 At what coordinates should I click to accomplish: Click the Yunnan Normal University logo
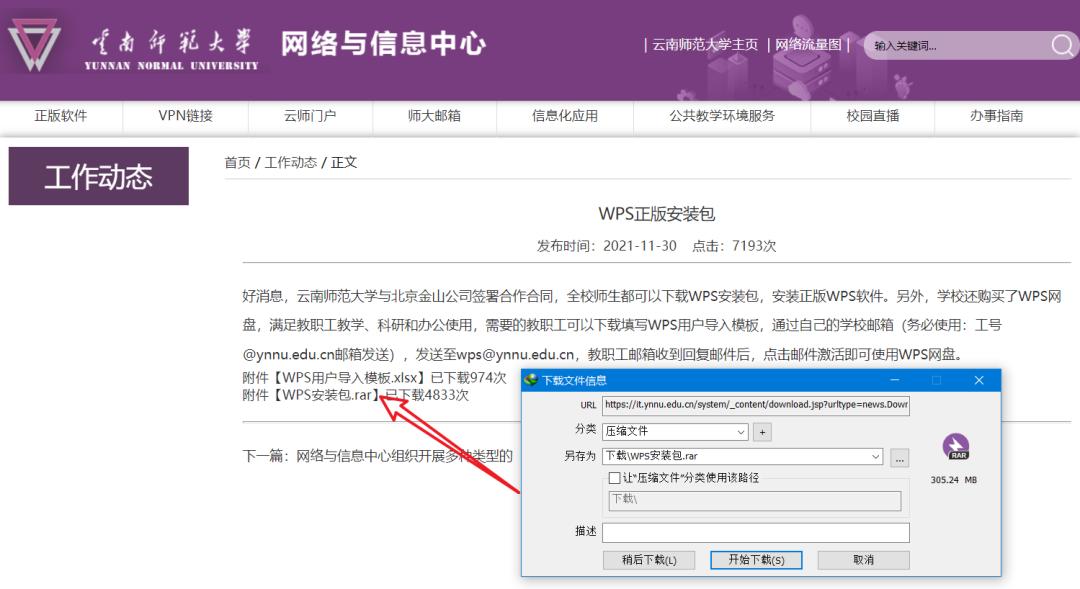pyautogui.click(x=134, y=46)
